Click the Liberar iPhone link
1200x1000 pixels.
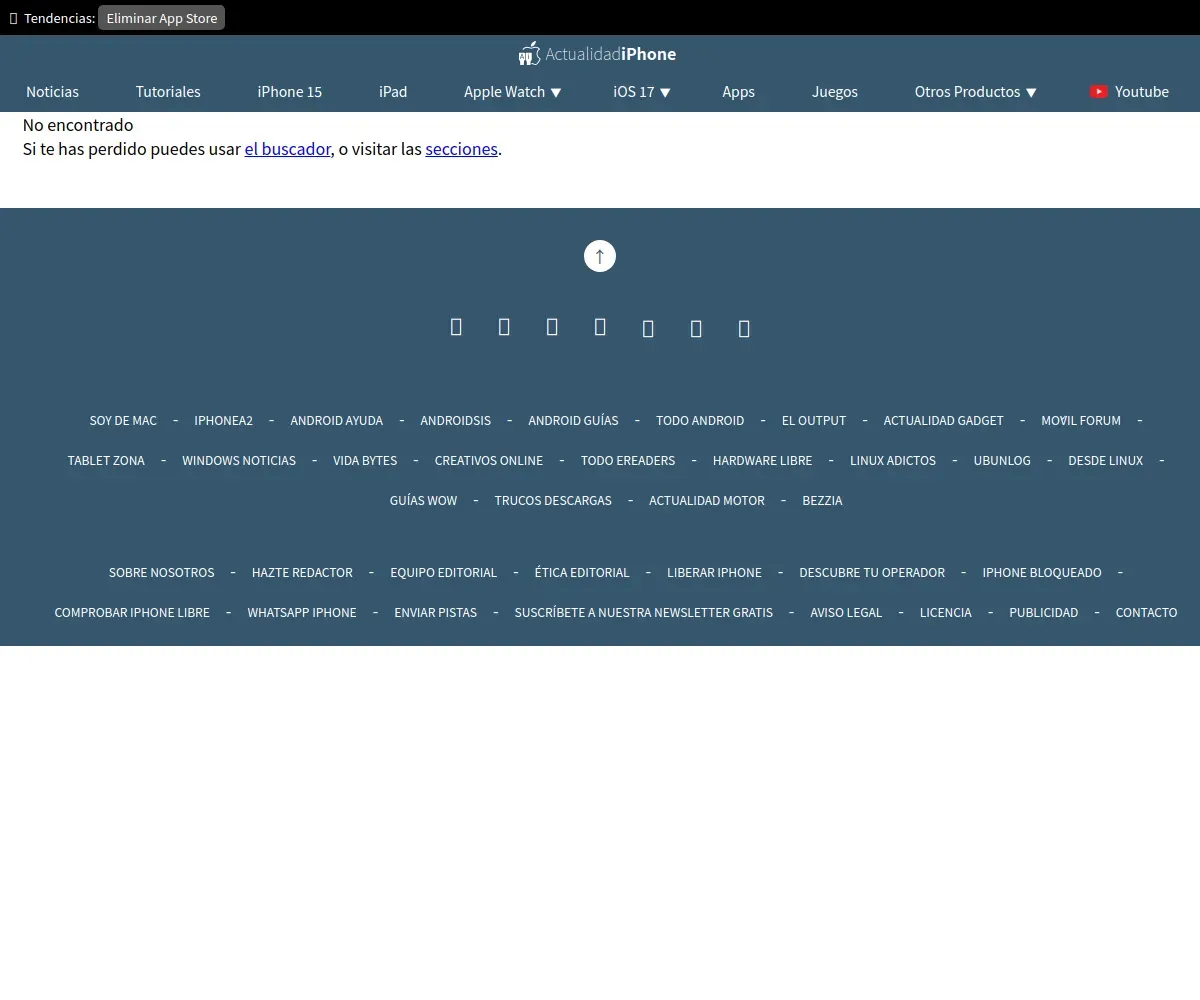pos(714,572)
